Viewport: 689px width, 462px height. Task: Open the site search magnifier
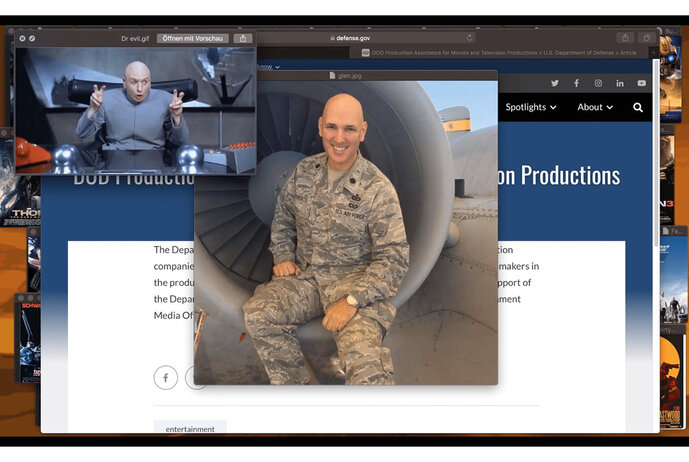pos(638,107)
